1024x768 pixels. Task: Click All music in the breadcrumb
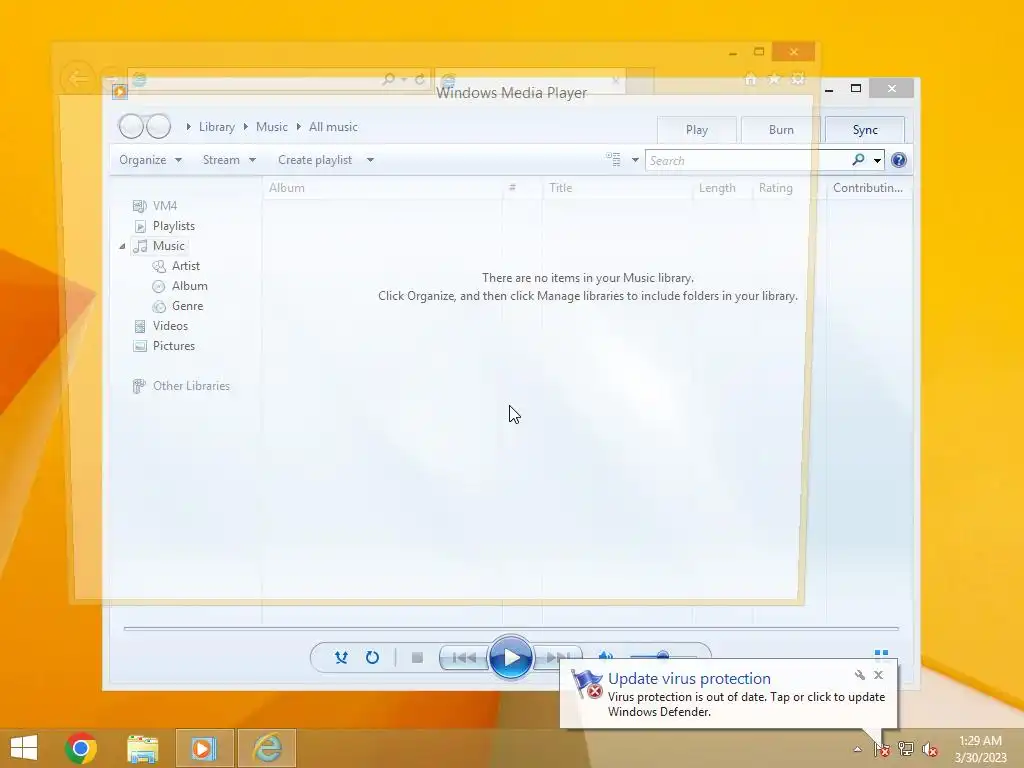click(333, 127)
